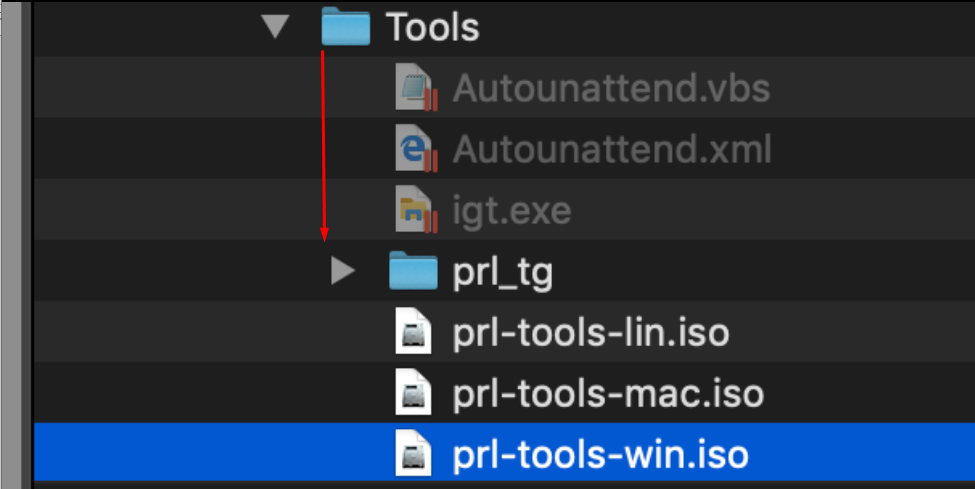Click the Autounattend.vbs script file icon
Screen dimensions: 975x489
[415, 89]
